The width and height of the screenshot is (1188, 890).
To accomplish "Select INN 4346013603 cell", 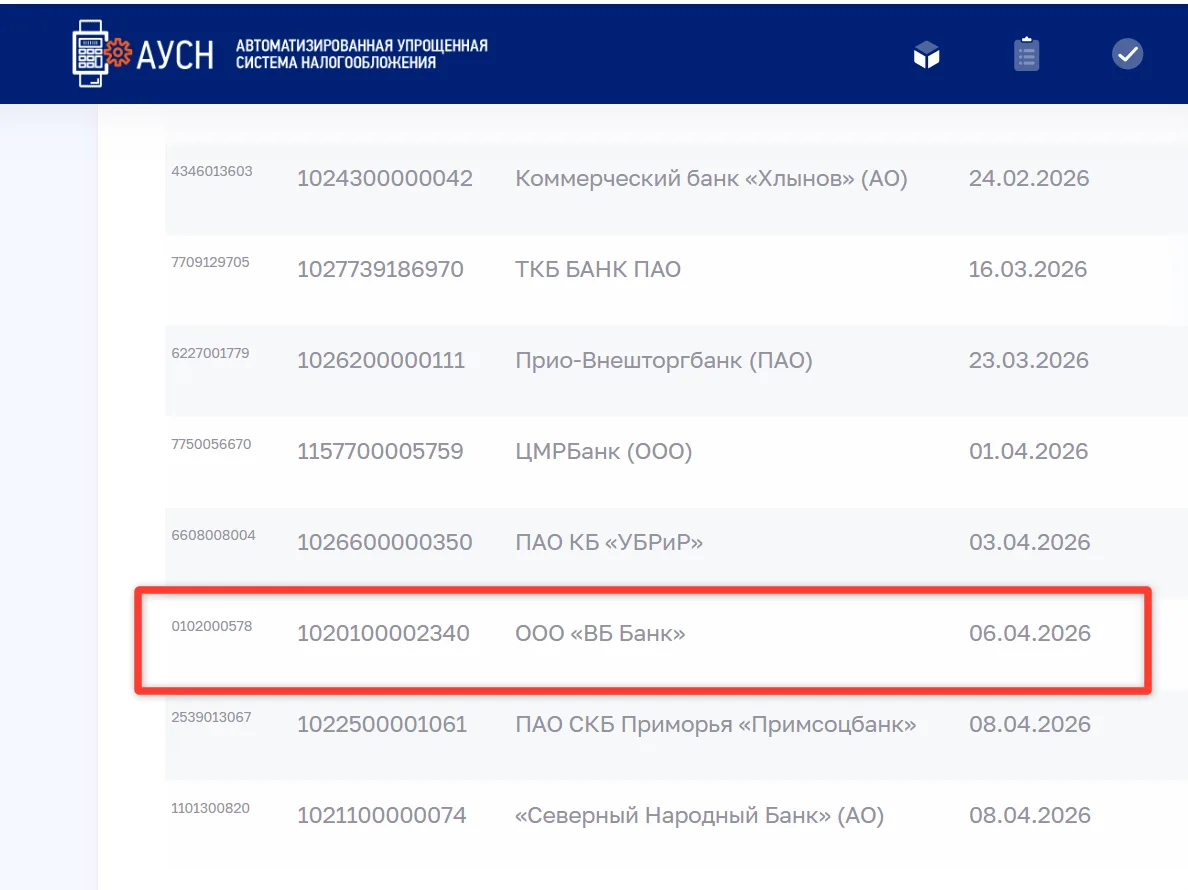I will [x=211, y=171].
